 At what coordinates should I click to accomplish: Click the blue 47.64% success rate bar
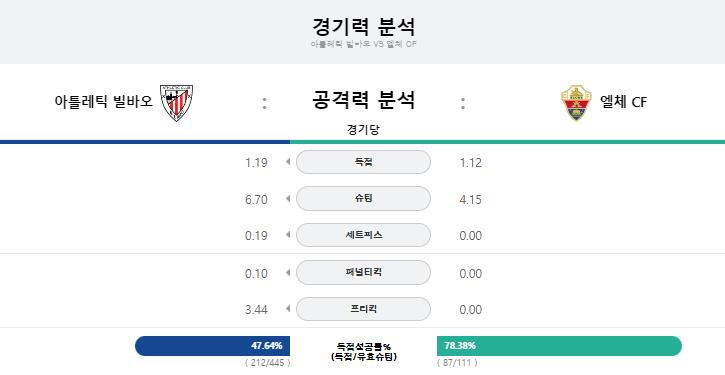[212, 346]
